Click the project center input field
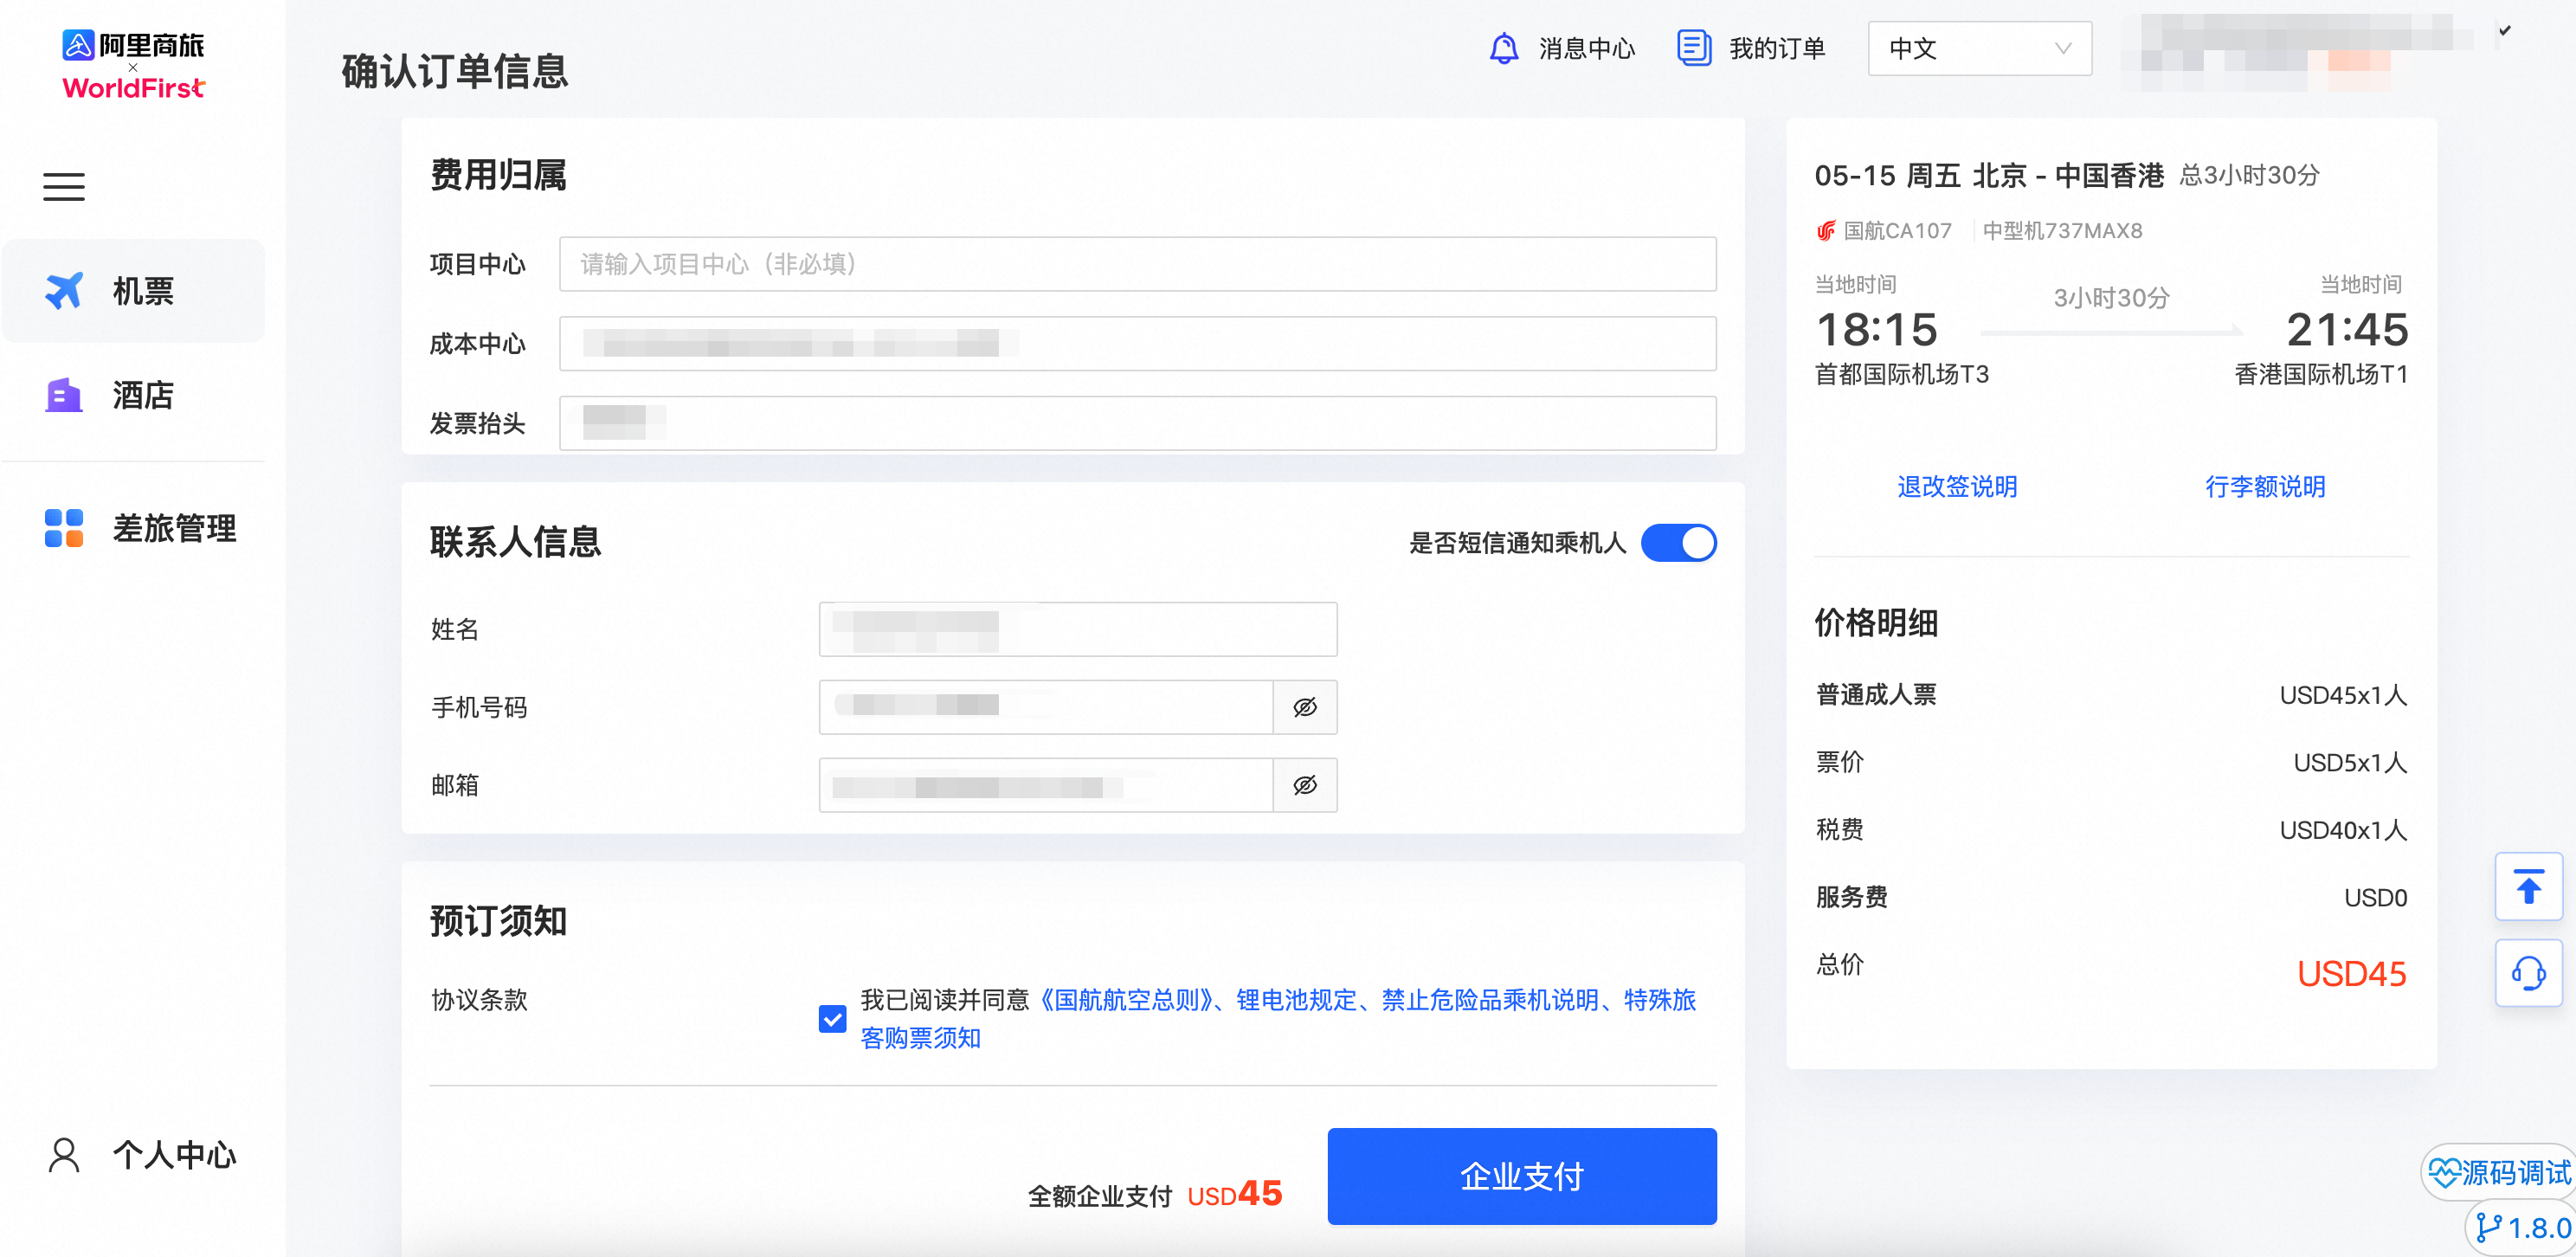The height and width of the screenshot is (1257, 2576). [1137, 264]
